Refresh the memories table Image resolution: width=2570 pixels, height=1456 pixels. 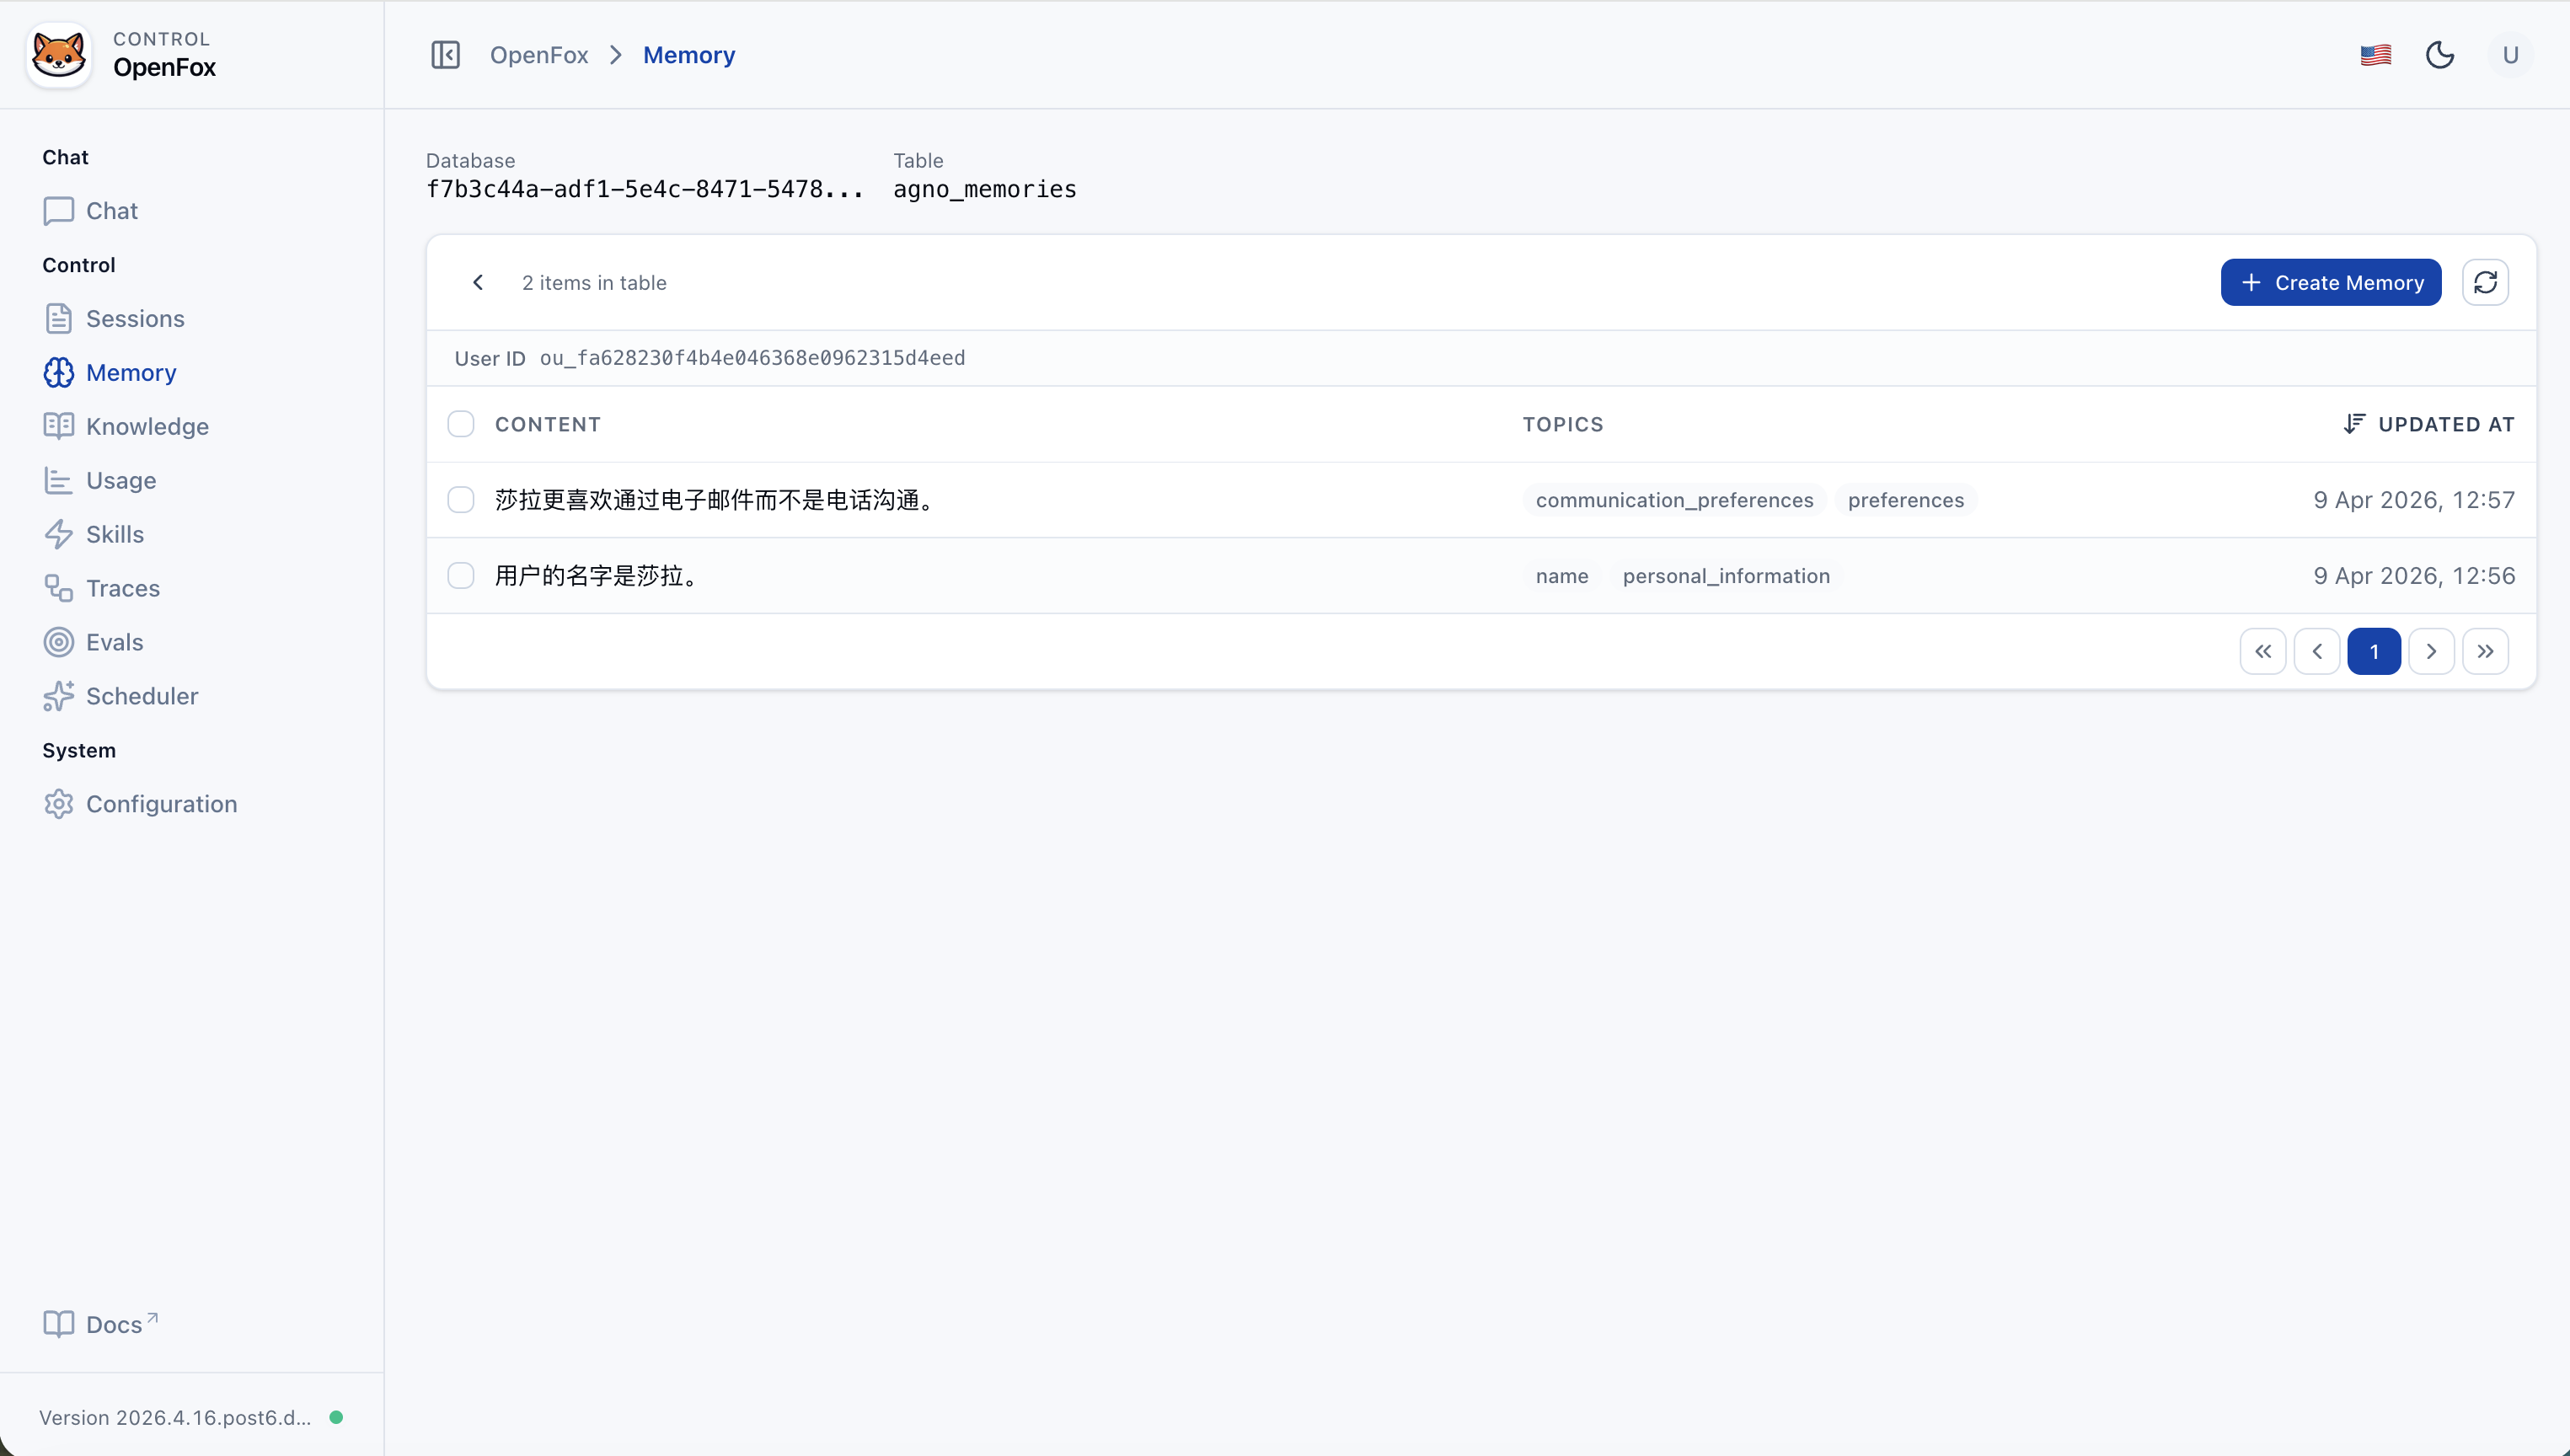point(2486,282)
